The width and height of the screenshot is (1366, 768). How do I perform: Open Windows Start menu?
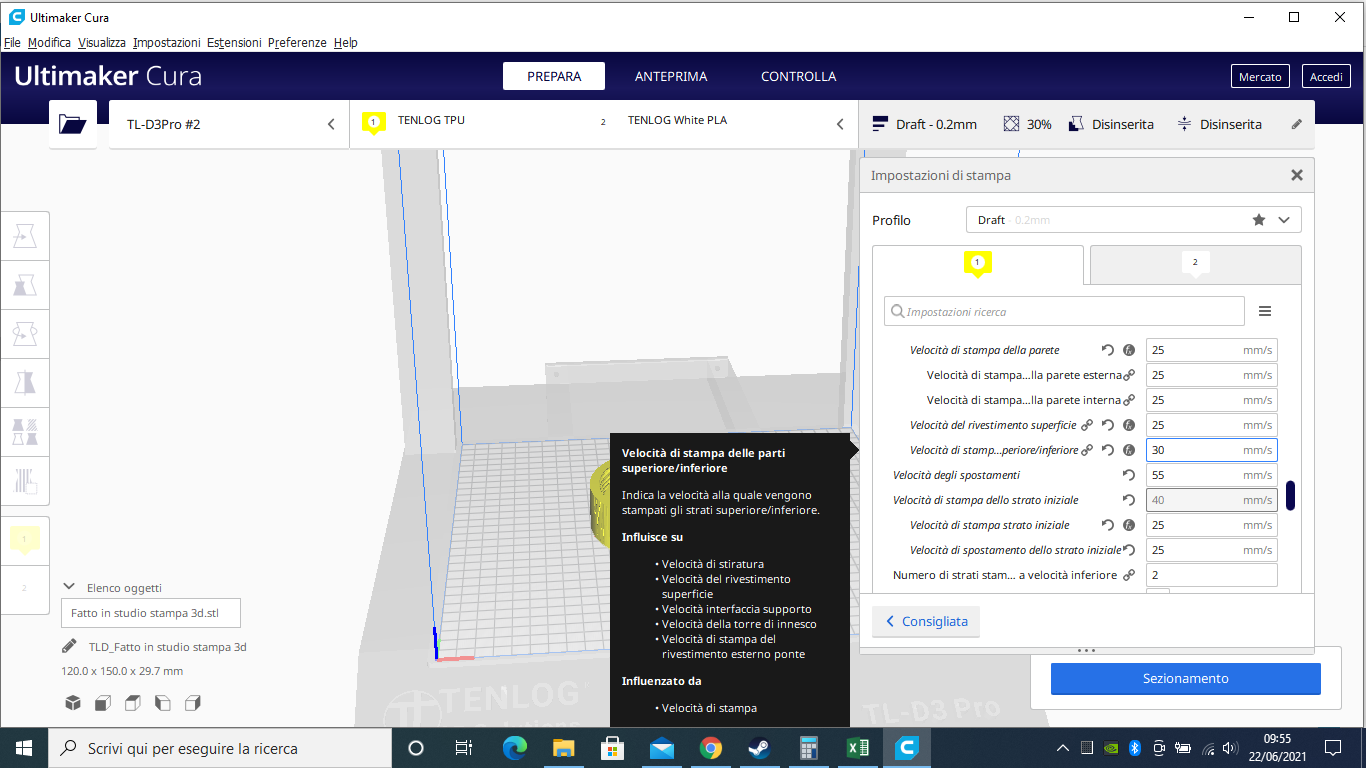[24, 747]
